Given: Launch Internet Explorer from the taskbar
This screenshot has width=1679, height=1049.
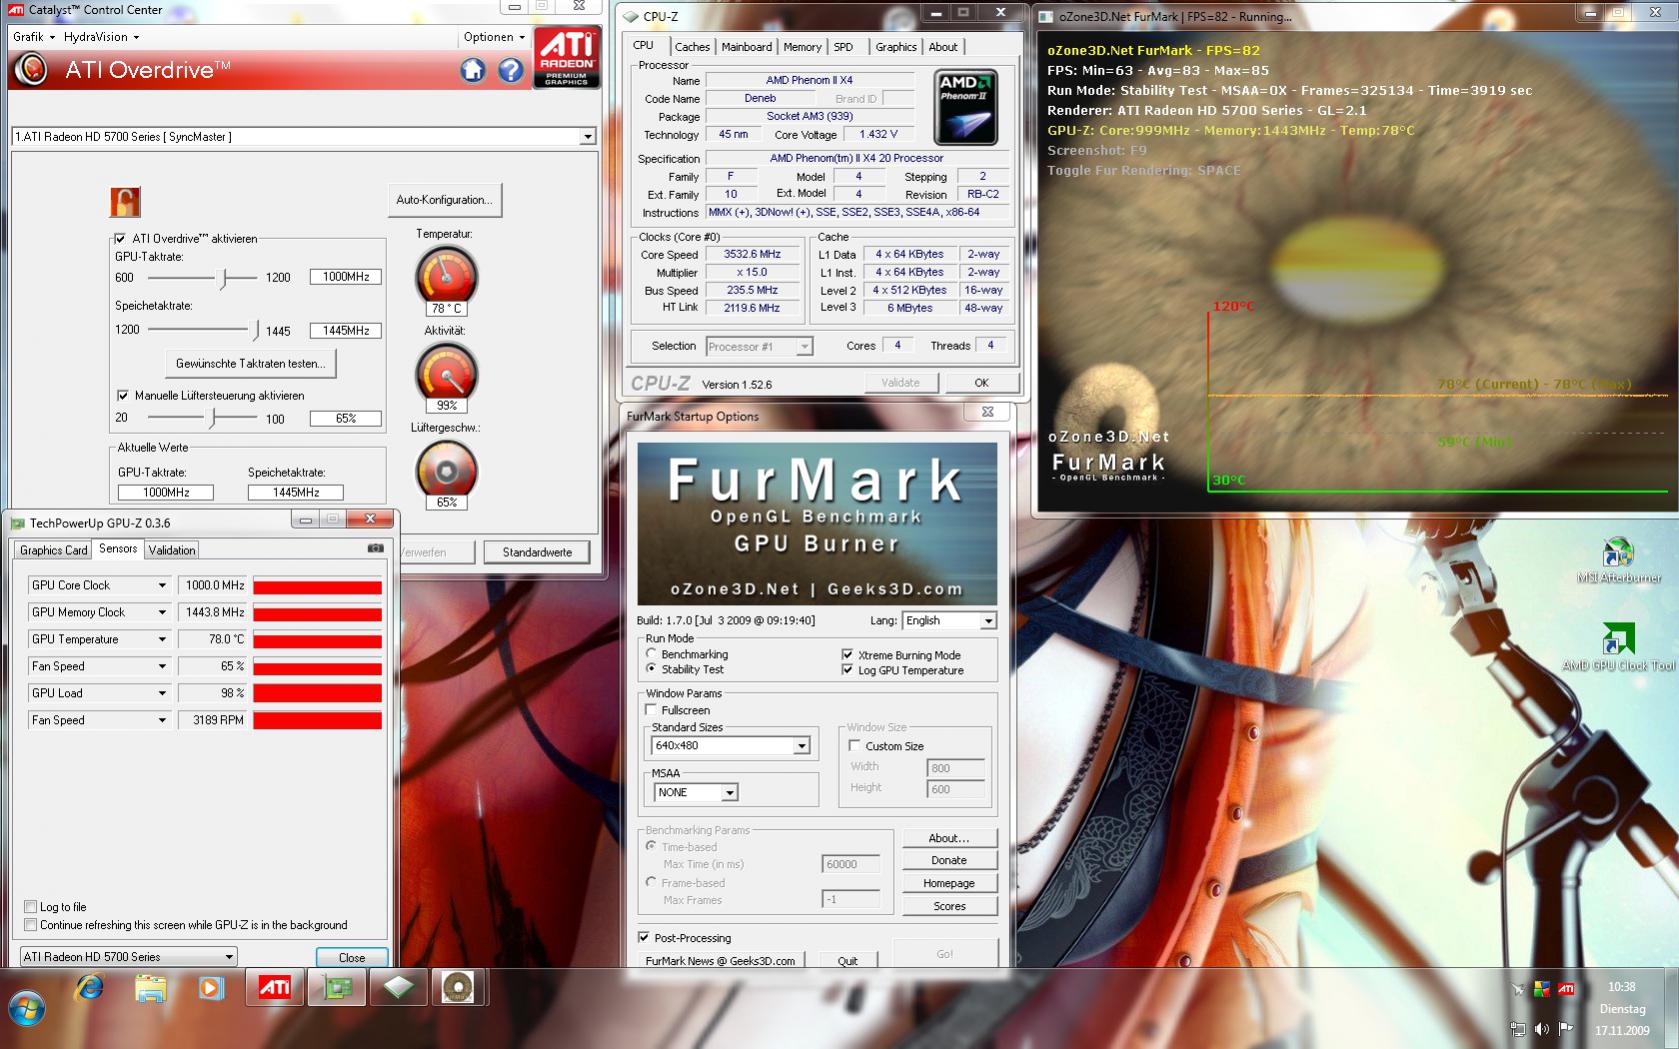Looking at the screenshot, I should tap(90, 989).
